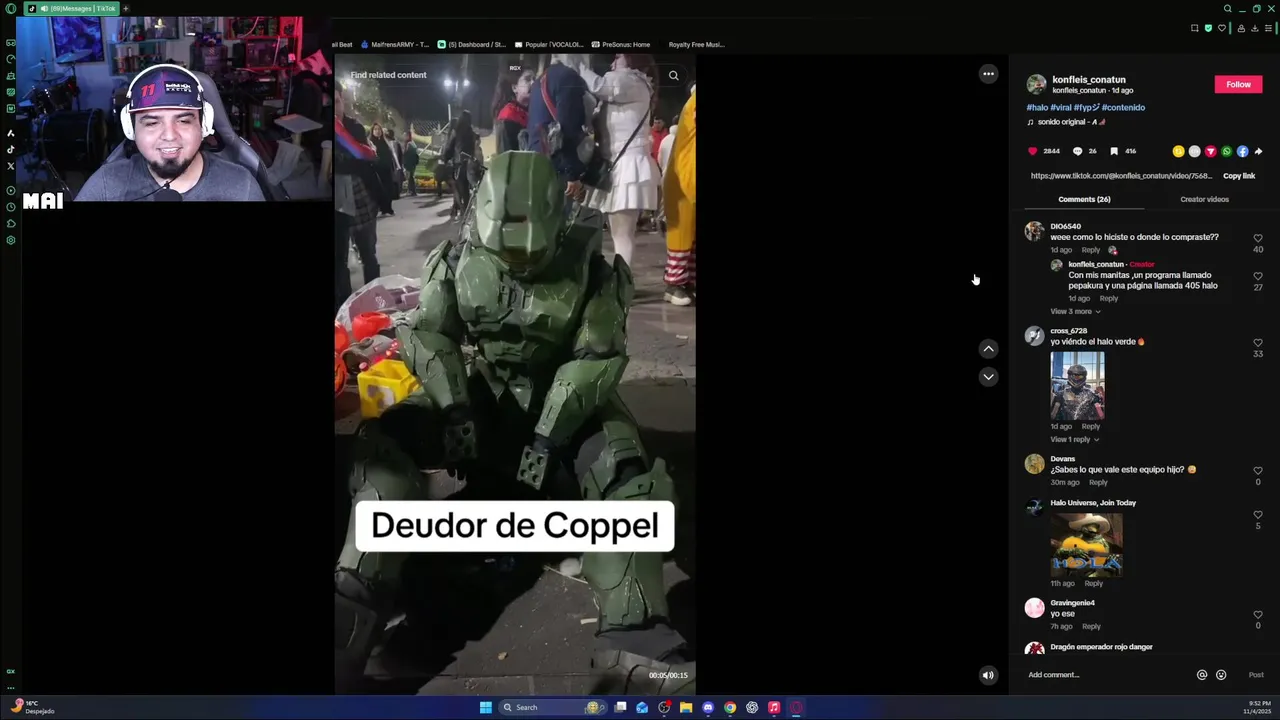Like DIO6540's comment
Screen dimensions: 1280x720
[1258, 238]
